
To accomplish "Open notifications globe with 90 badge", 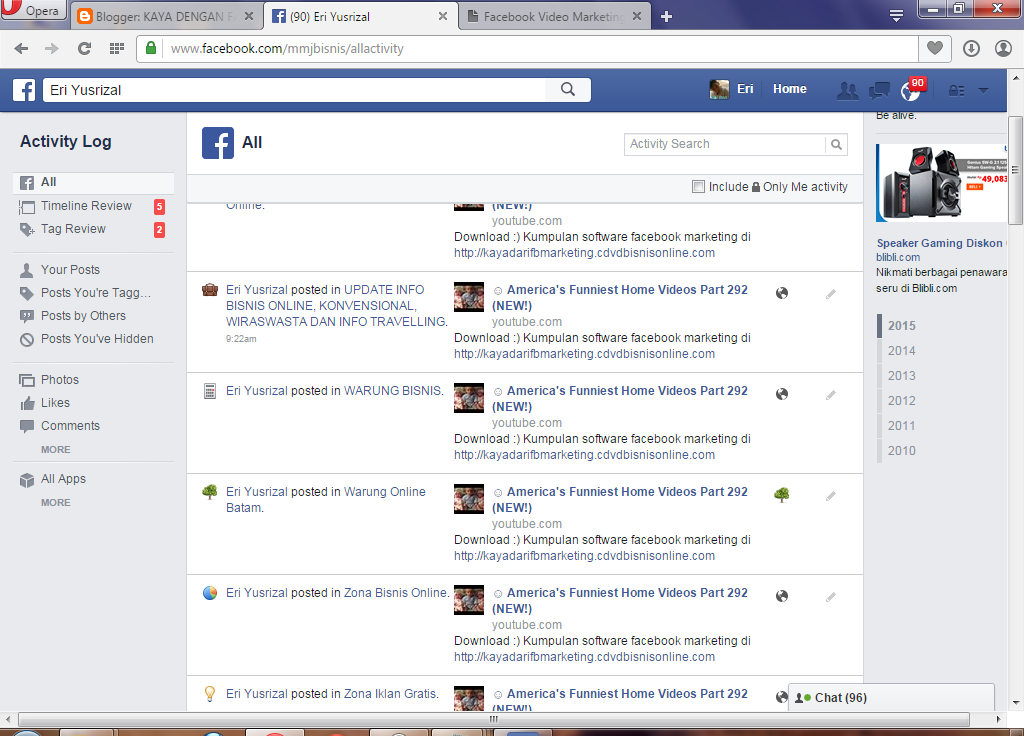I will [912, 89].
